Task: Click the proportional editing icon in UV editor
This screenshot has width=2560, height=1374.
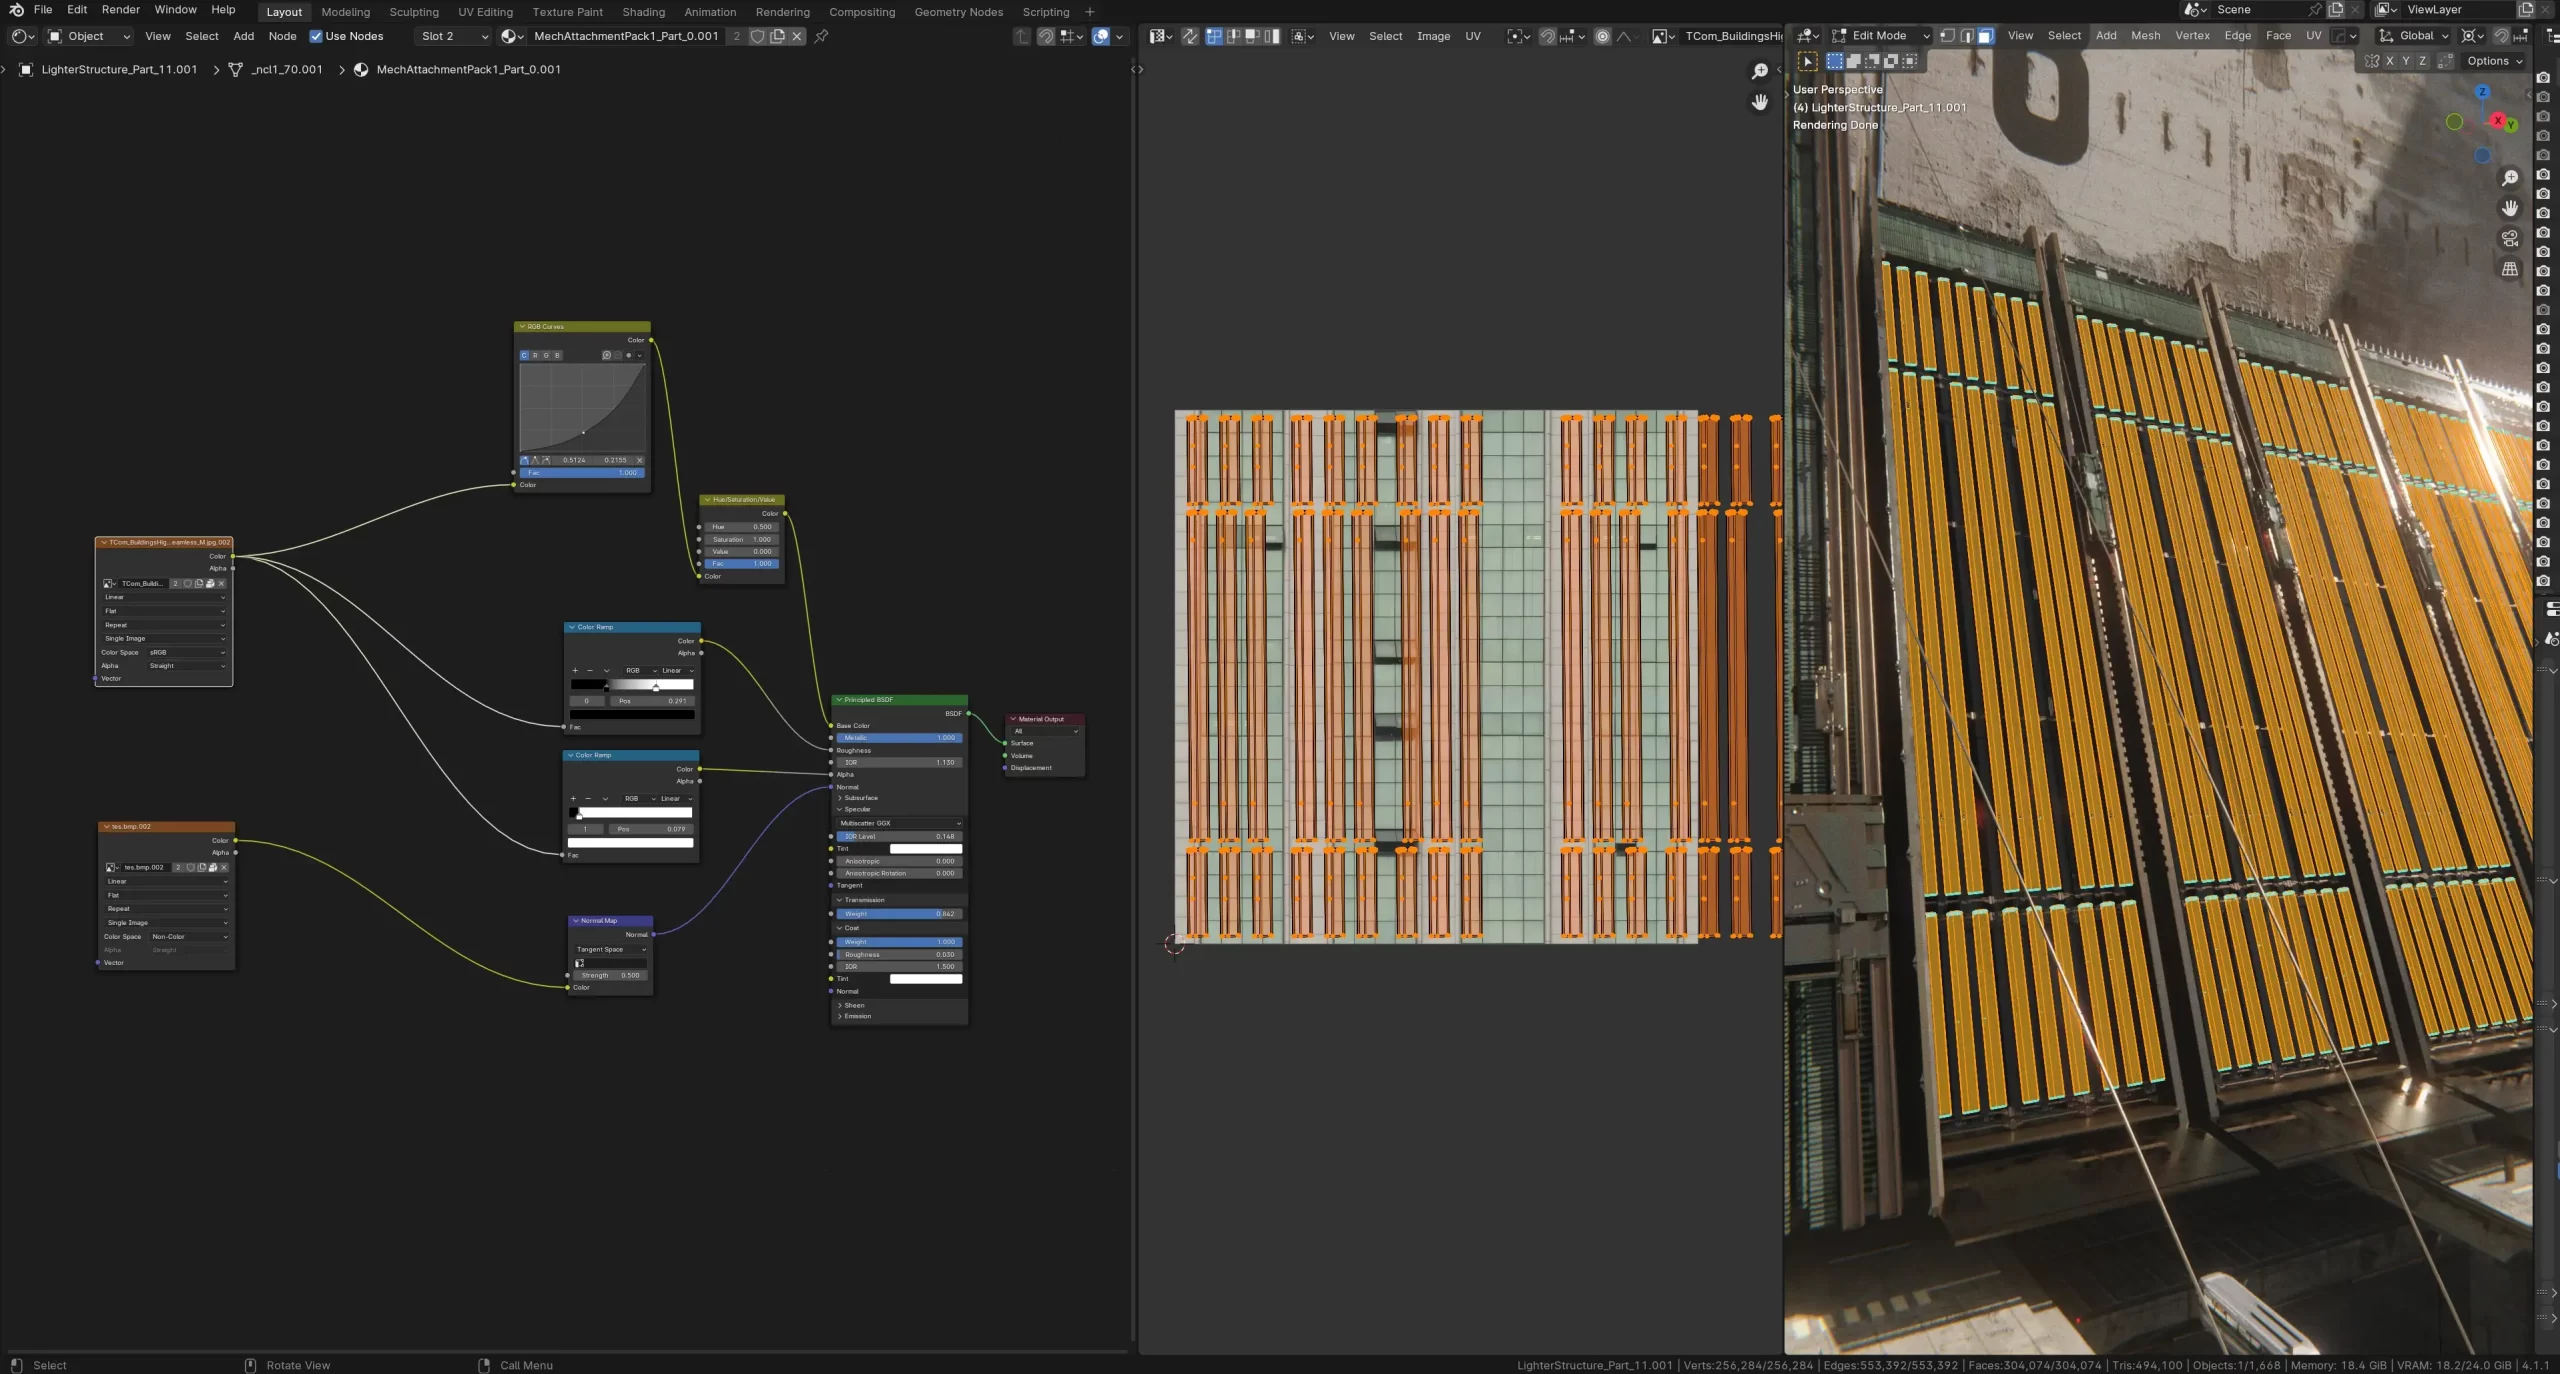Action: (1603, 36)
